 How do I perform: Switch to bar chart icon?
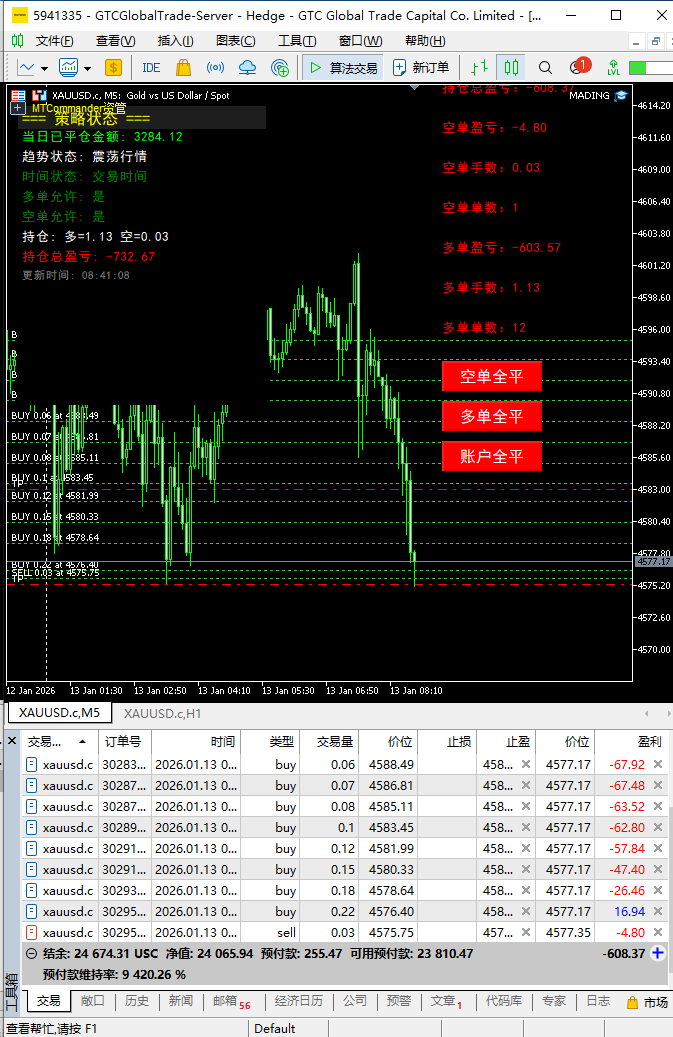pos(479,67)
